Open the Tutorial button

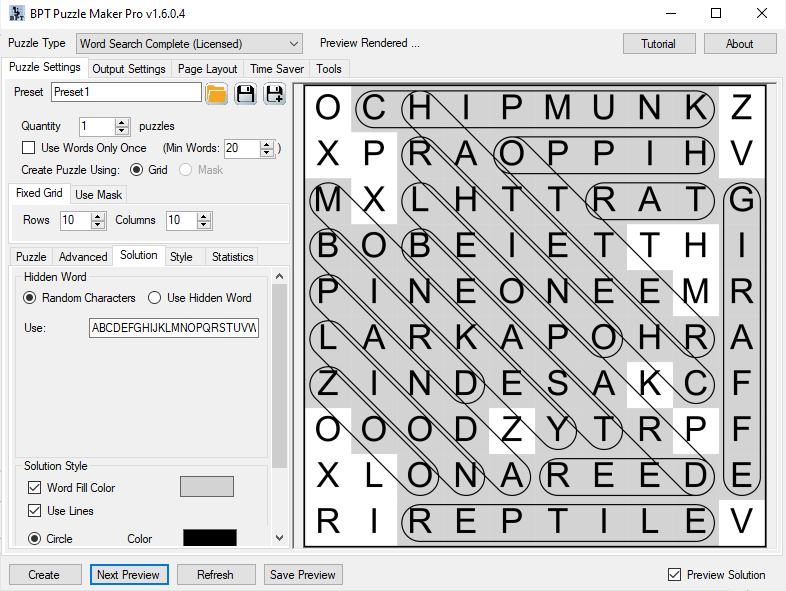point(659,44)
